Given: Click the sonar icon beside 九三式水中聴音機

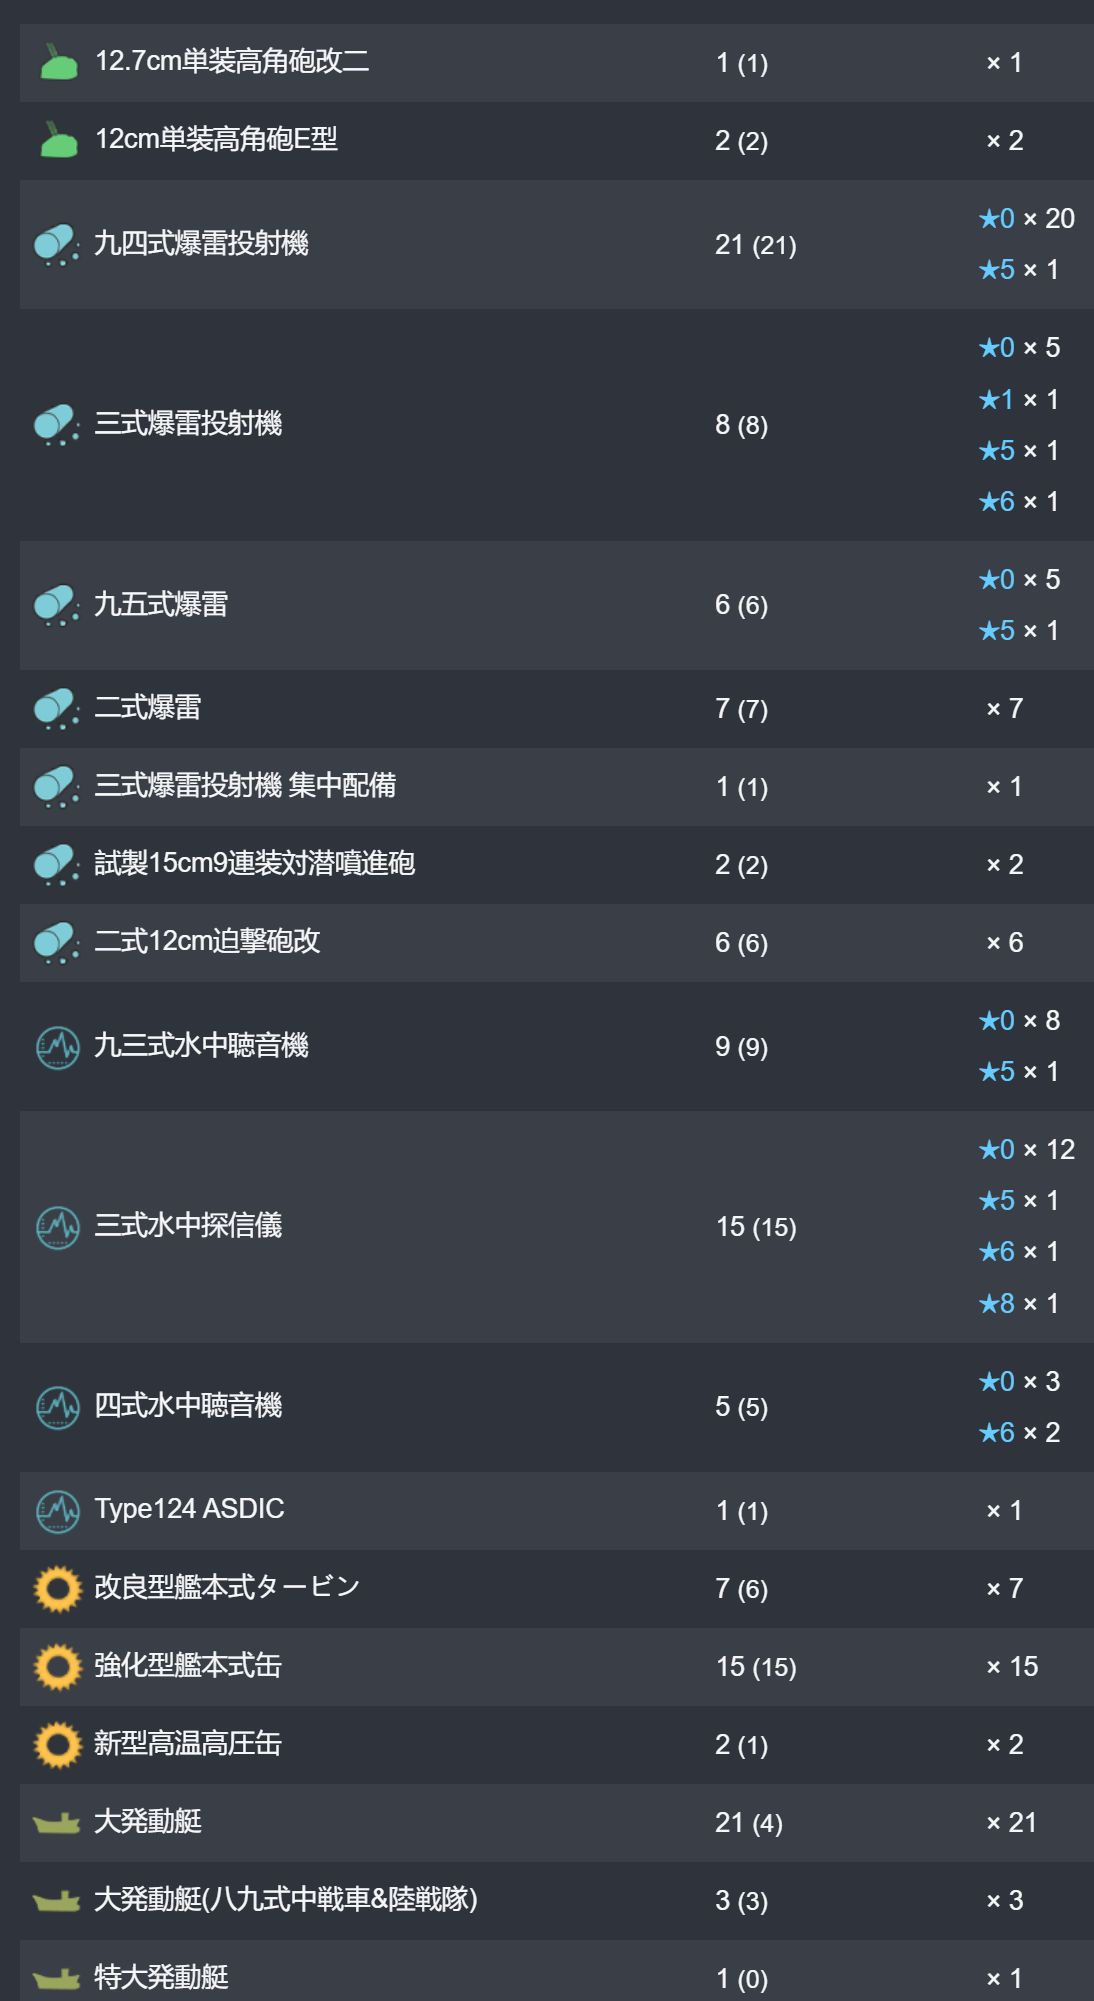Looking at the screenshot, I should point(57,1047).
